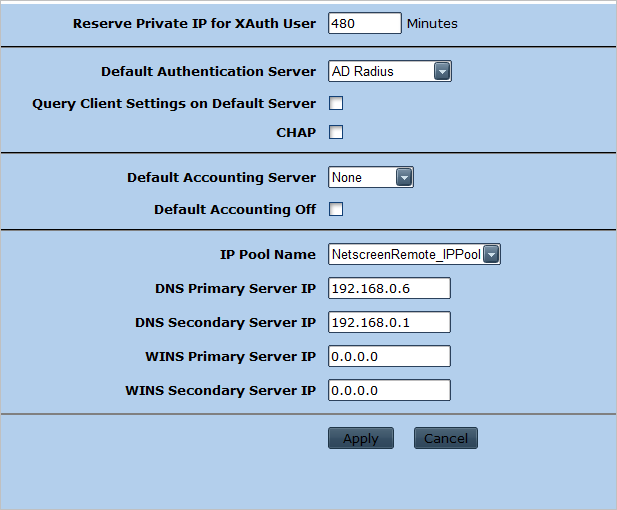This screenshot has width=617, height=510.
Task: Focus the DNS Secondary Server IP field
Action: pyautogui.click(x=389, y=322)
